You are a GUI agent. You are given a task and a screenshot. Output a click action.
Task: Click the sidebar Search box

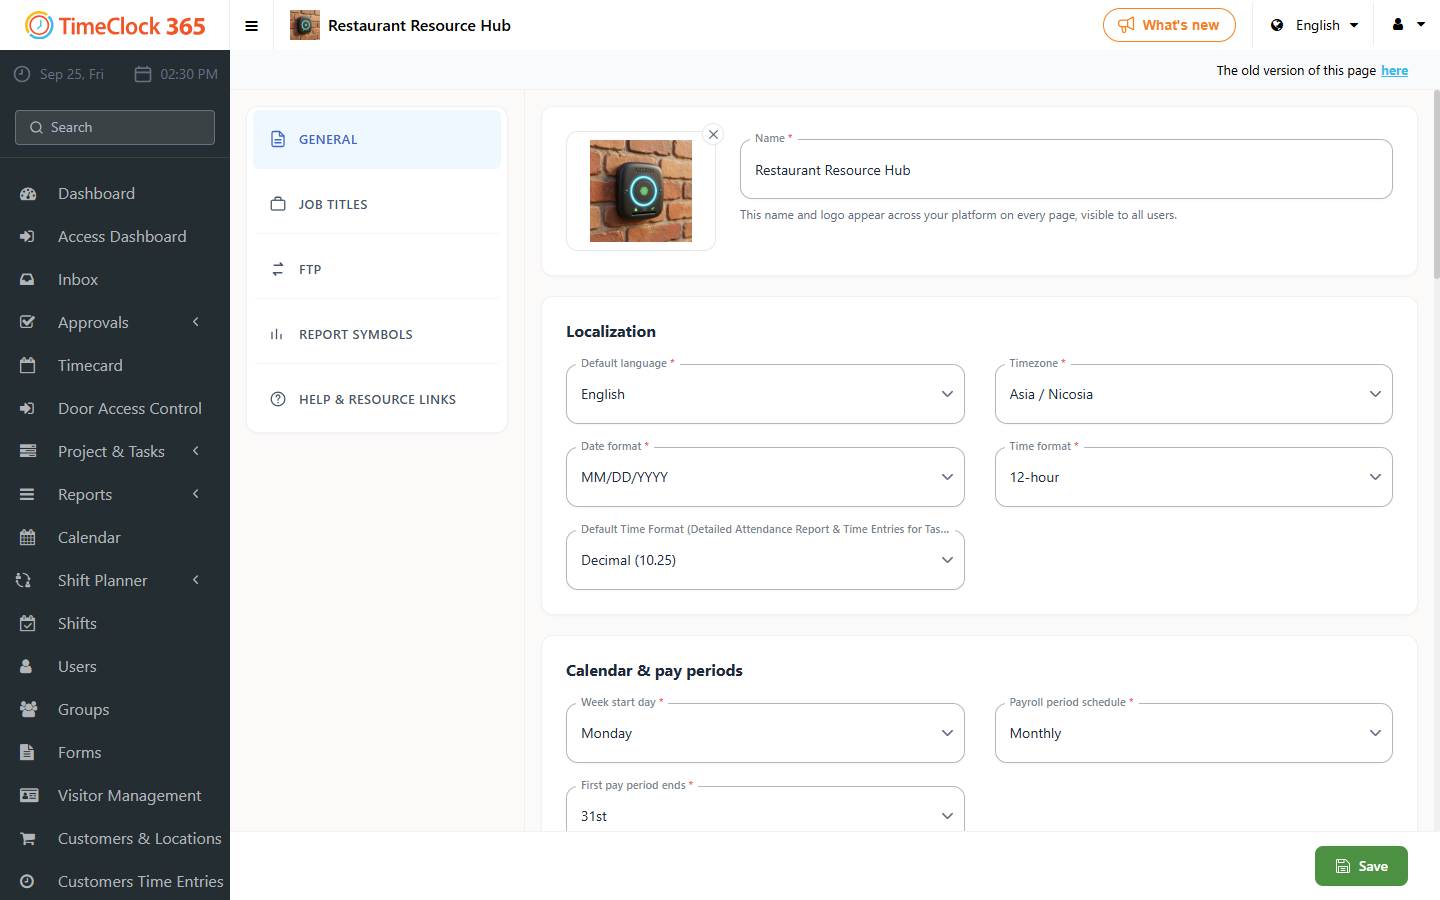[x=115, y=127]
